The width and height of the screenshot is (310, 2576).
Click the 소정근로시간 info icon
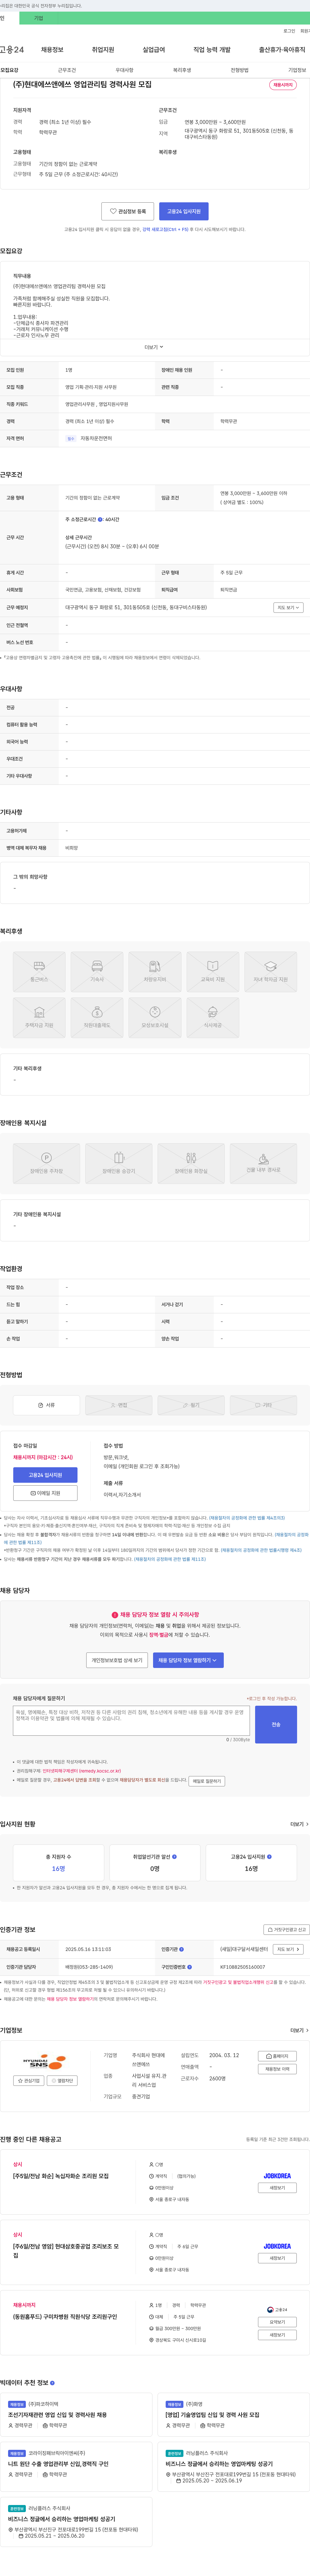click(x=100, y=519)
